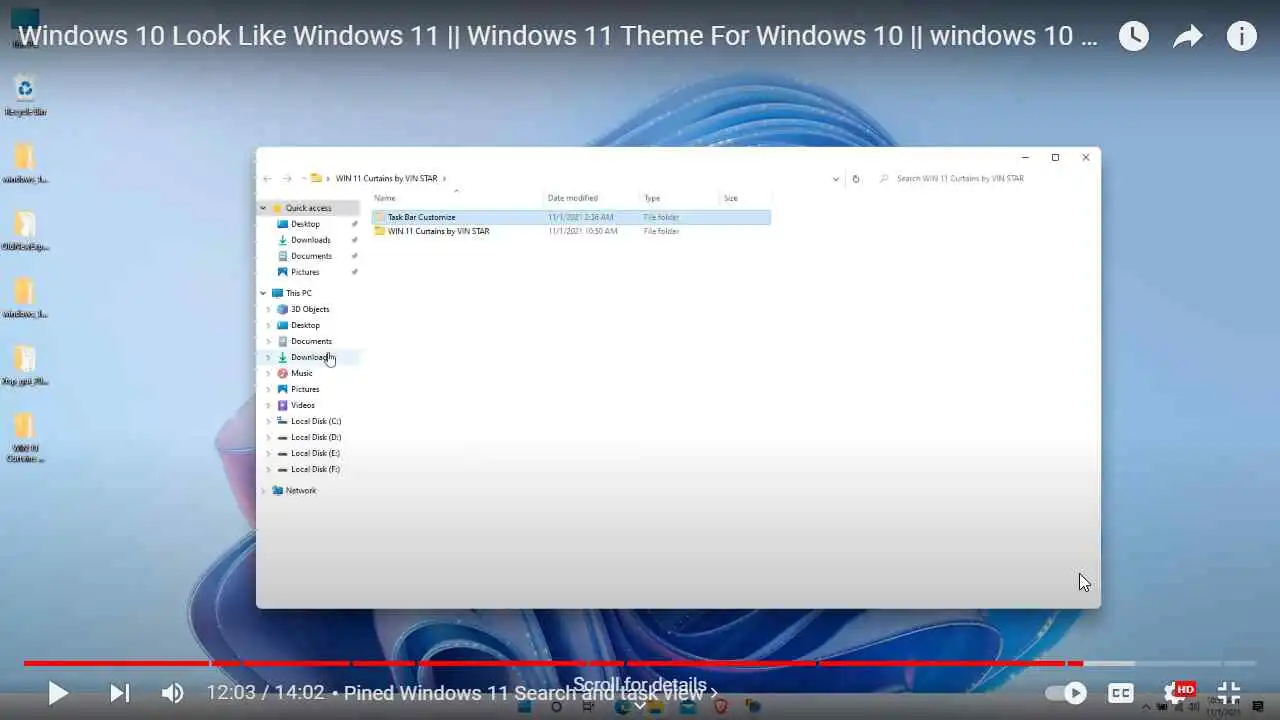Select Documents under This PC
Viewport: 1280px width, 720px height.
point(311,341)
